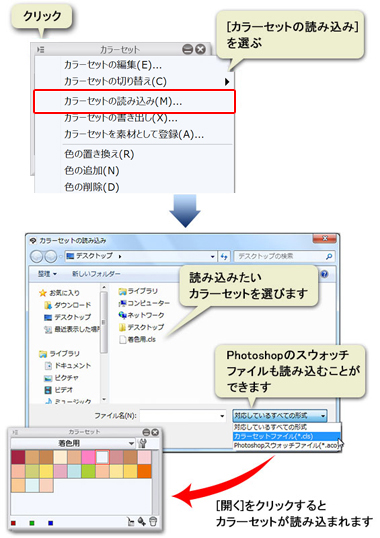Open the file type filter dropdown
380x538 pixels.
[x=280, y=416]
